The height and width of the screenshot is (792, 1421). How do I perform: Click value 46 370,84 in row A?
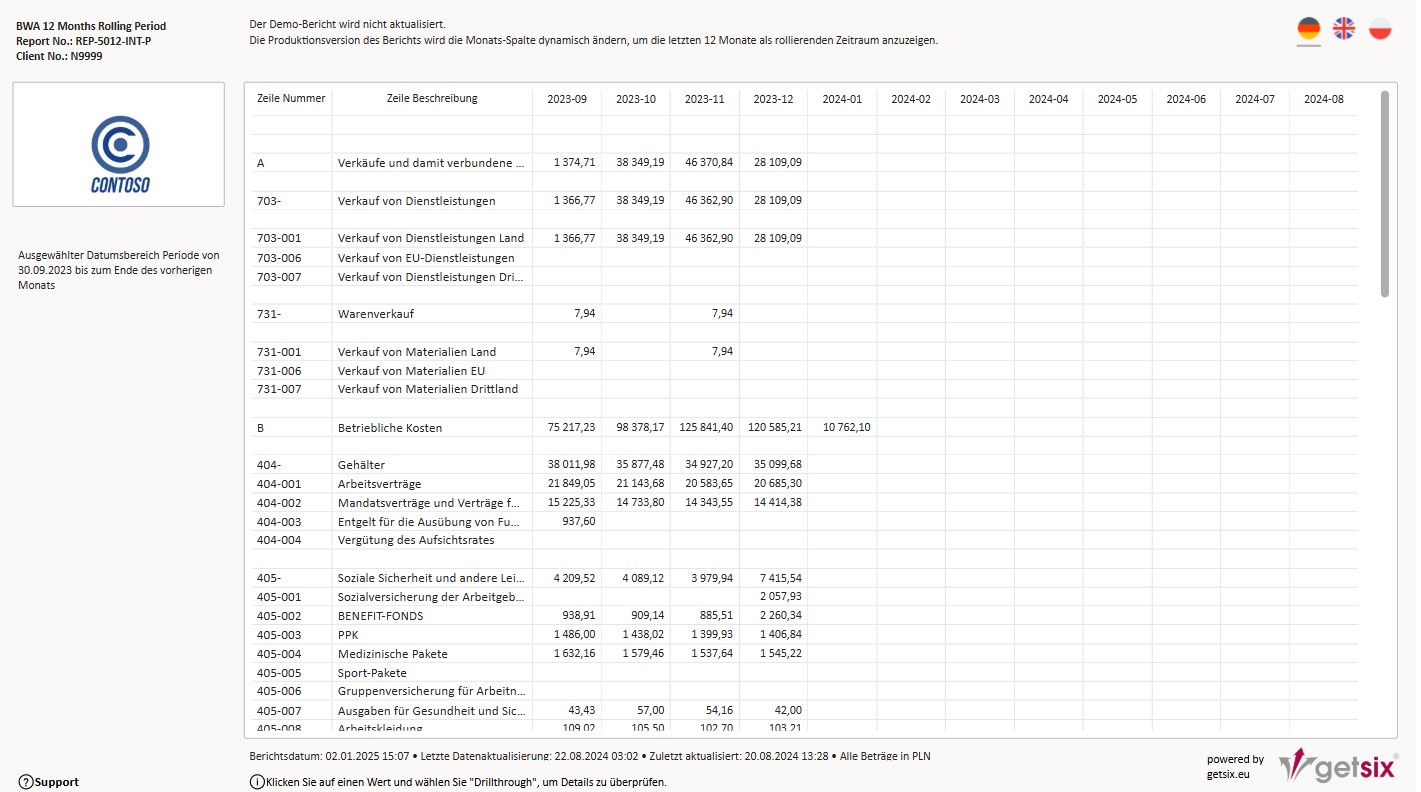tap(709, 162)
